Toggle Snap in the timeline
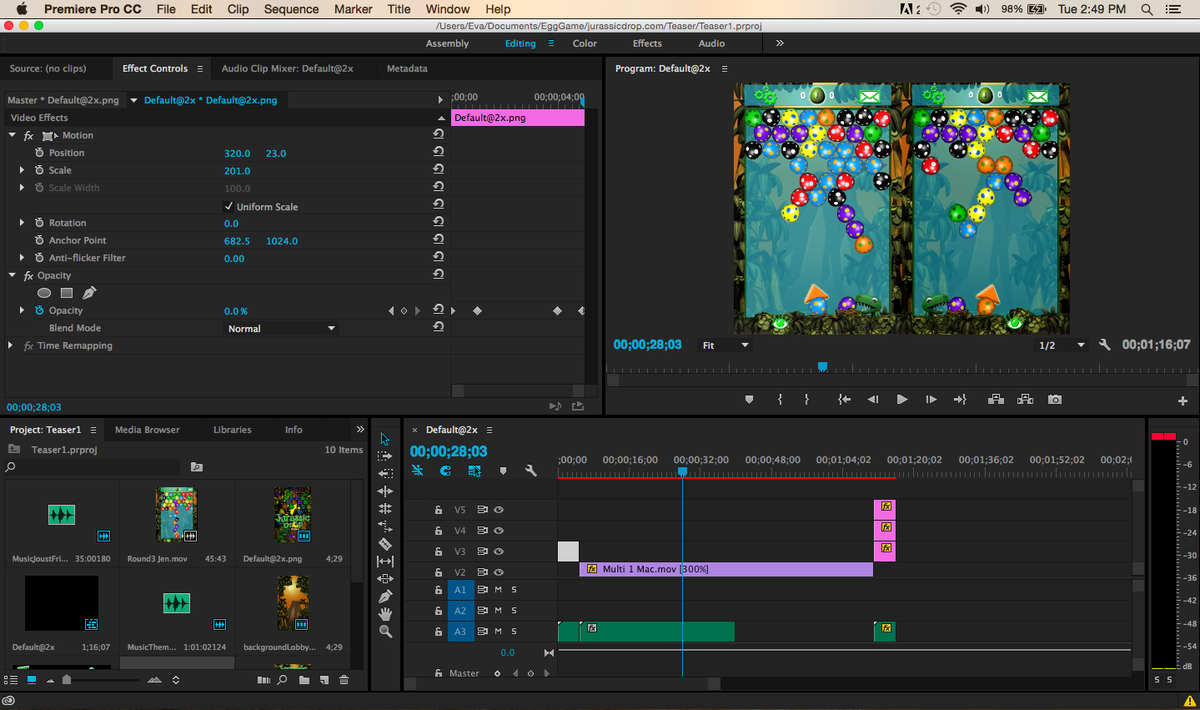The image size is (1200, 710). [446, 471]
